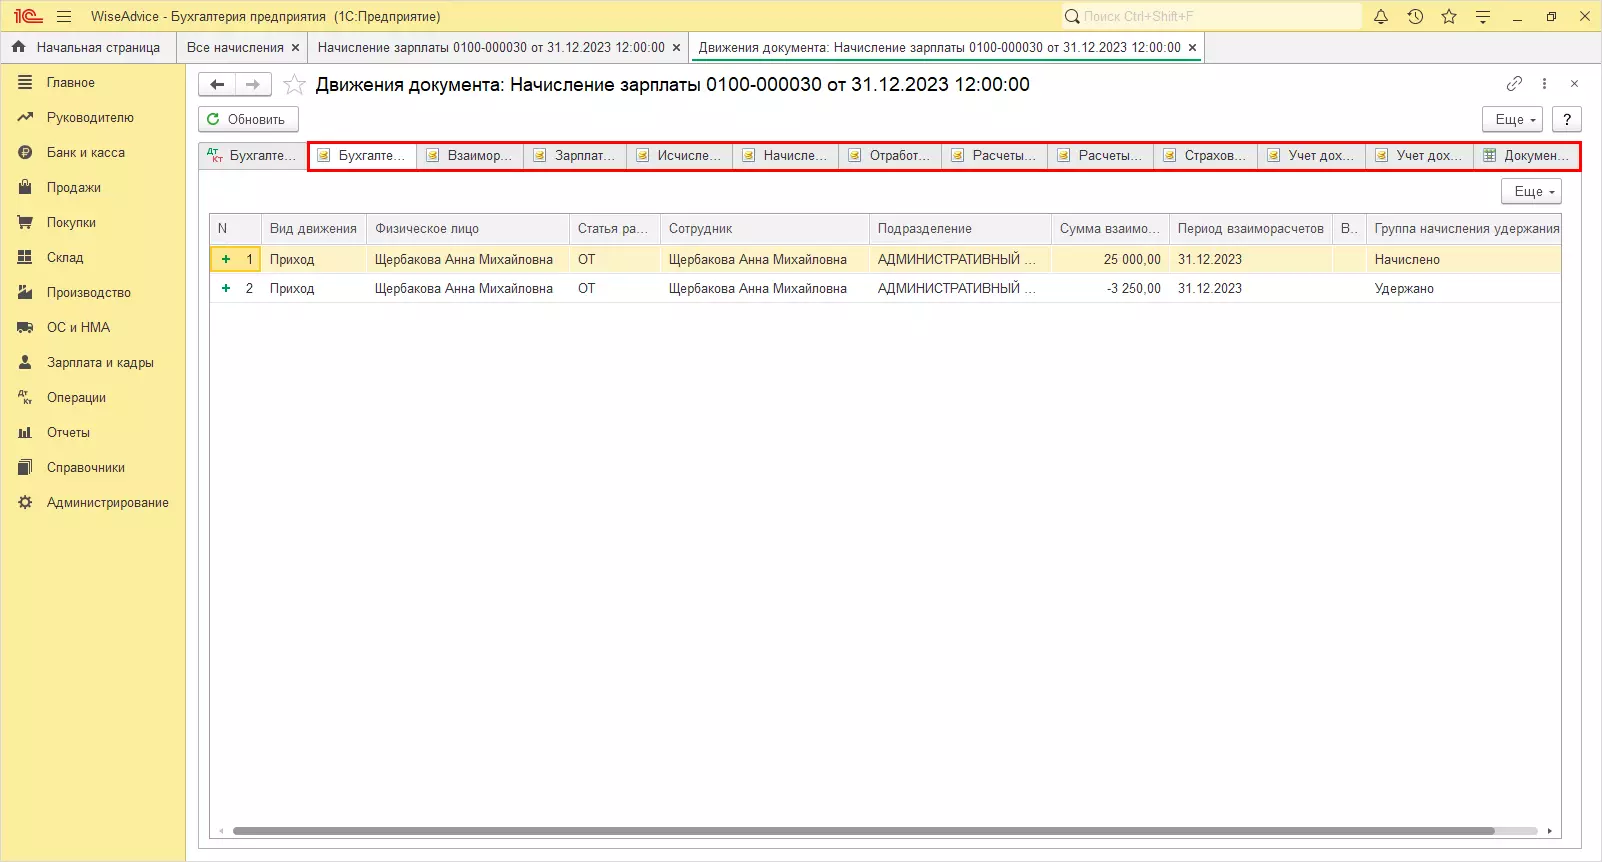Select the Зарплат… register tab
This screenshot has height=862, width=1602.
575,156
